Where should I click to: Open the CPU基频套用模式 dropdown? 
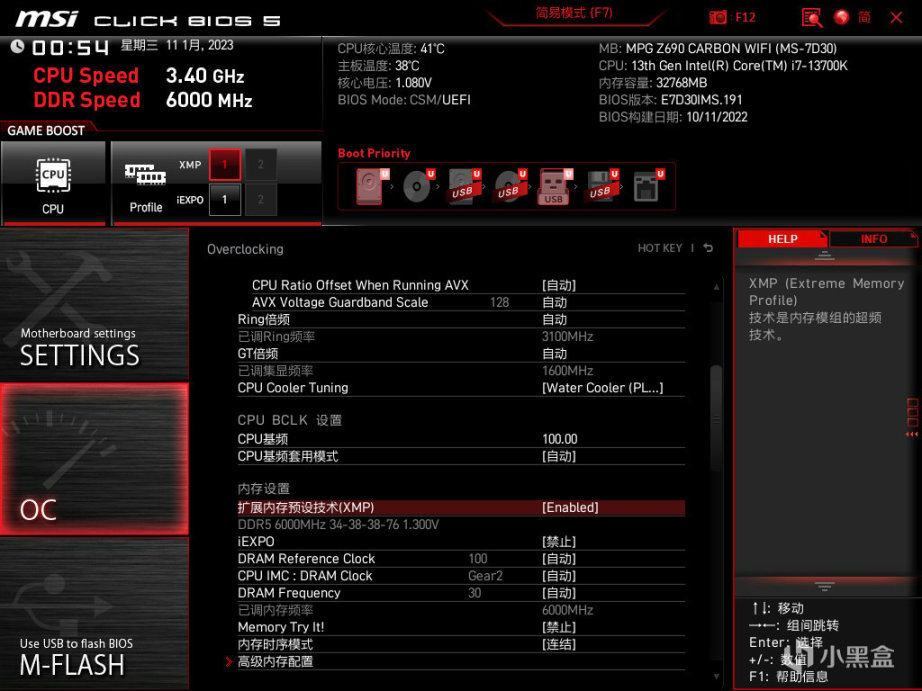click(559, 456)
